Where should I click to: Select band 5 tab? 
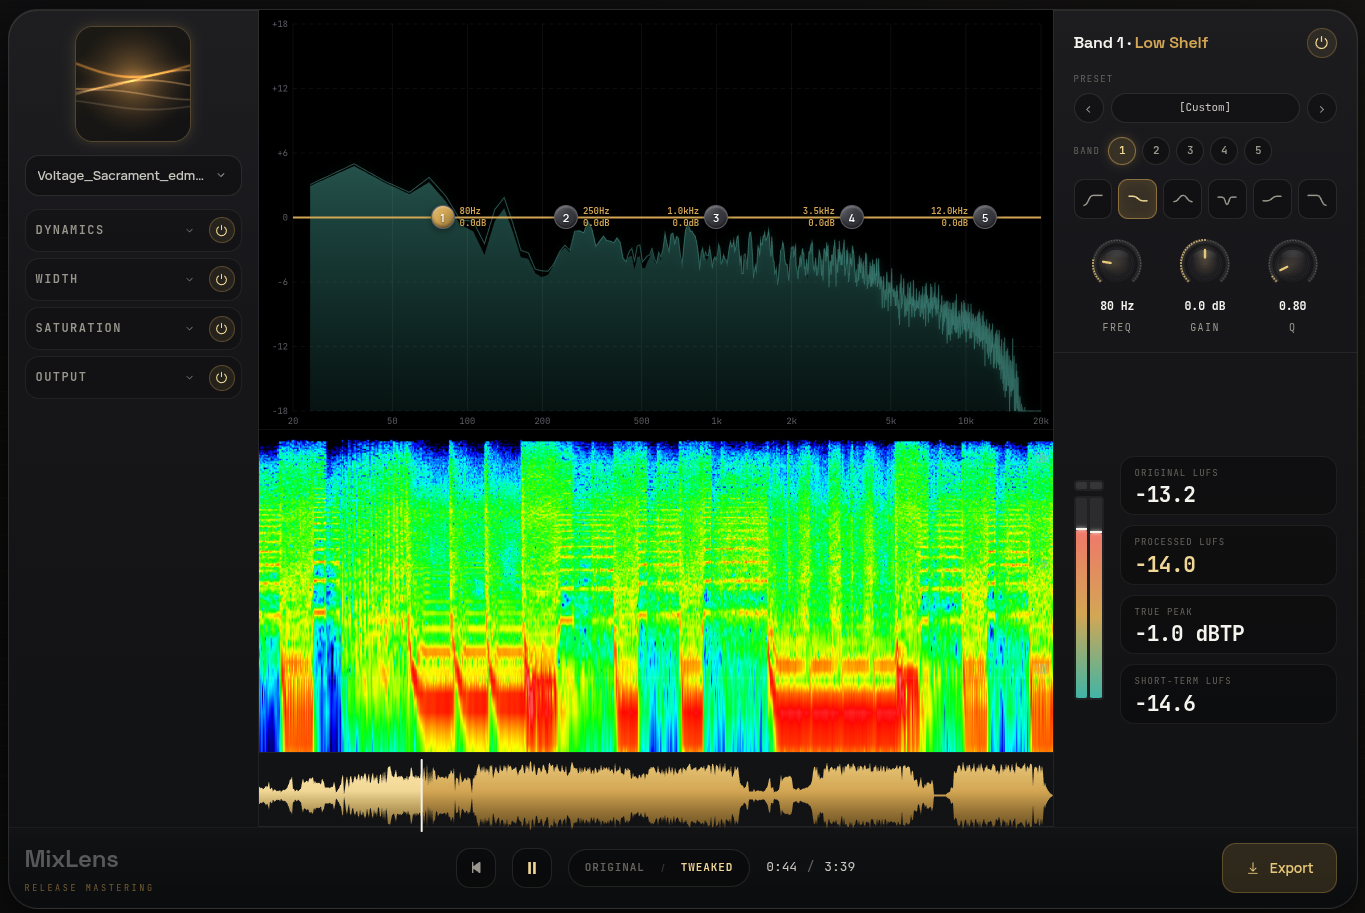(x=1258, y=151)
